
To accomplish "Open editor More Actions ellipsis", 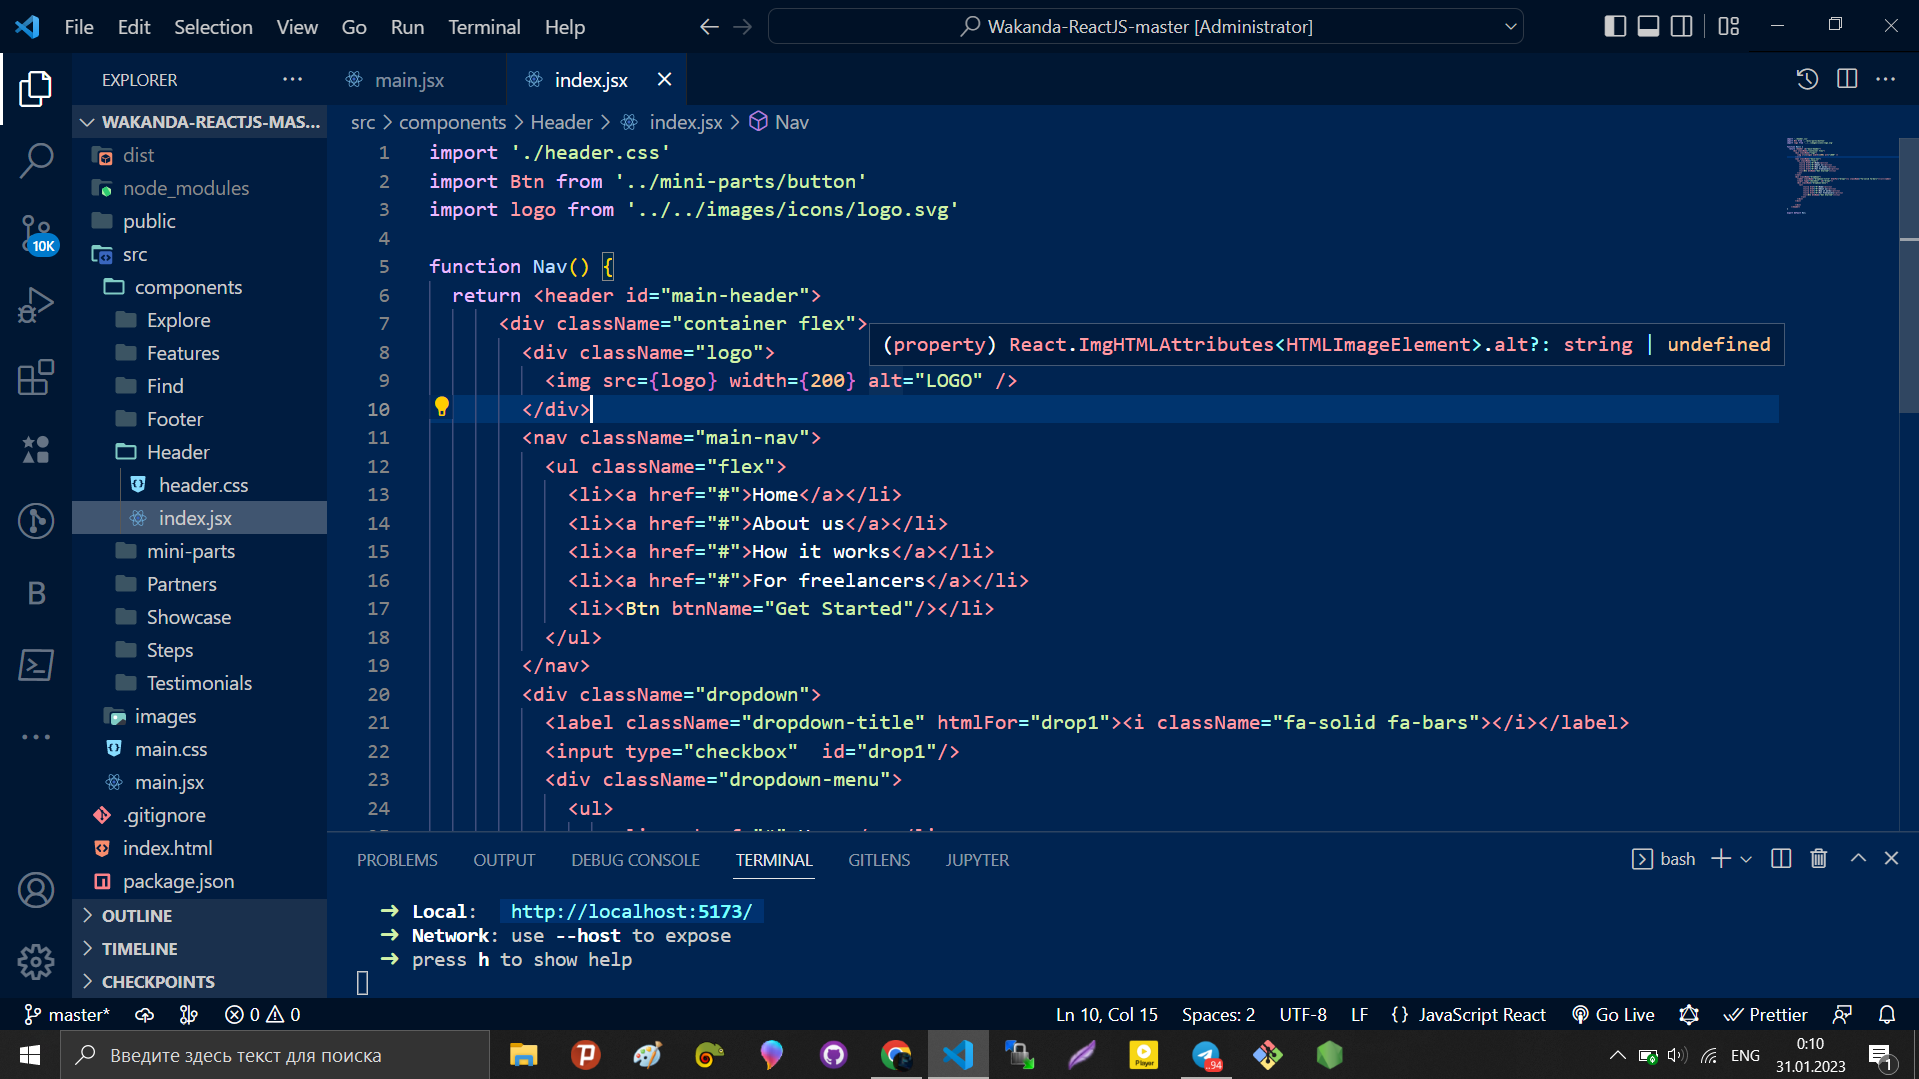I will (x=1885, y=79).
